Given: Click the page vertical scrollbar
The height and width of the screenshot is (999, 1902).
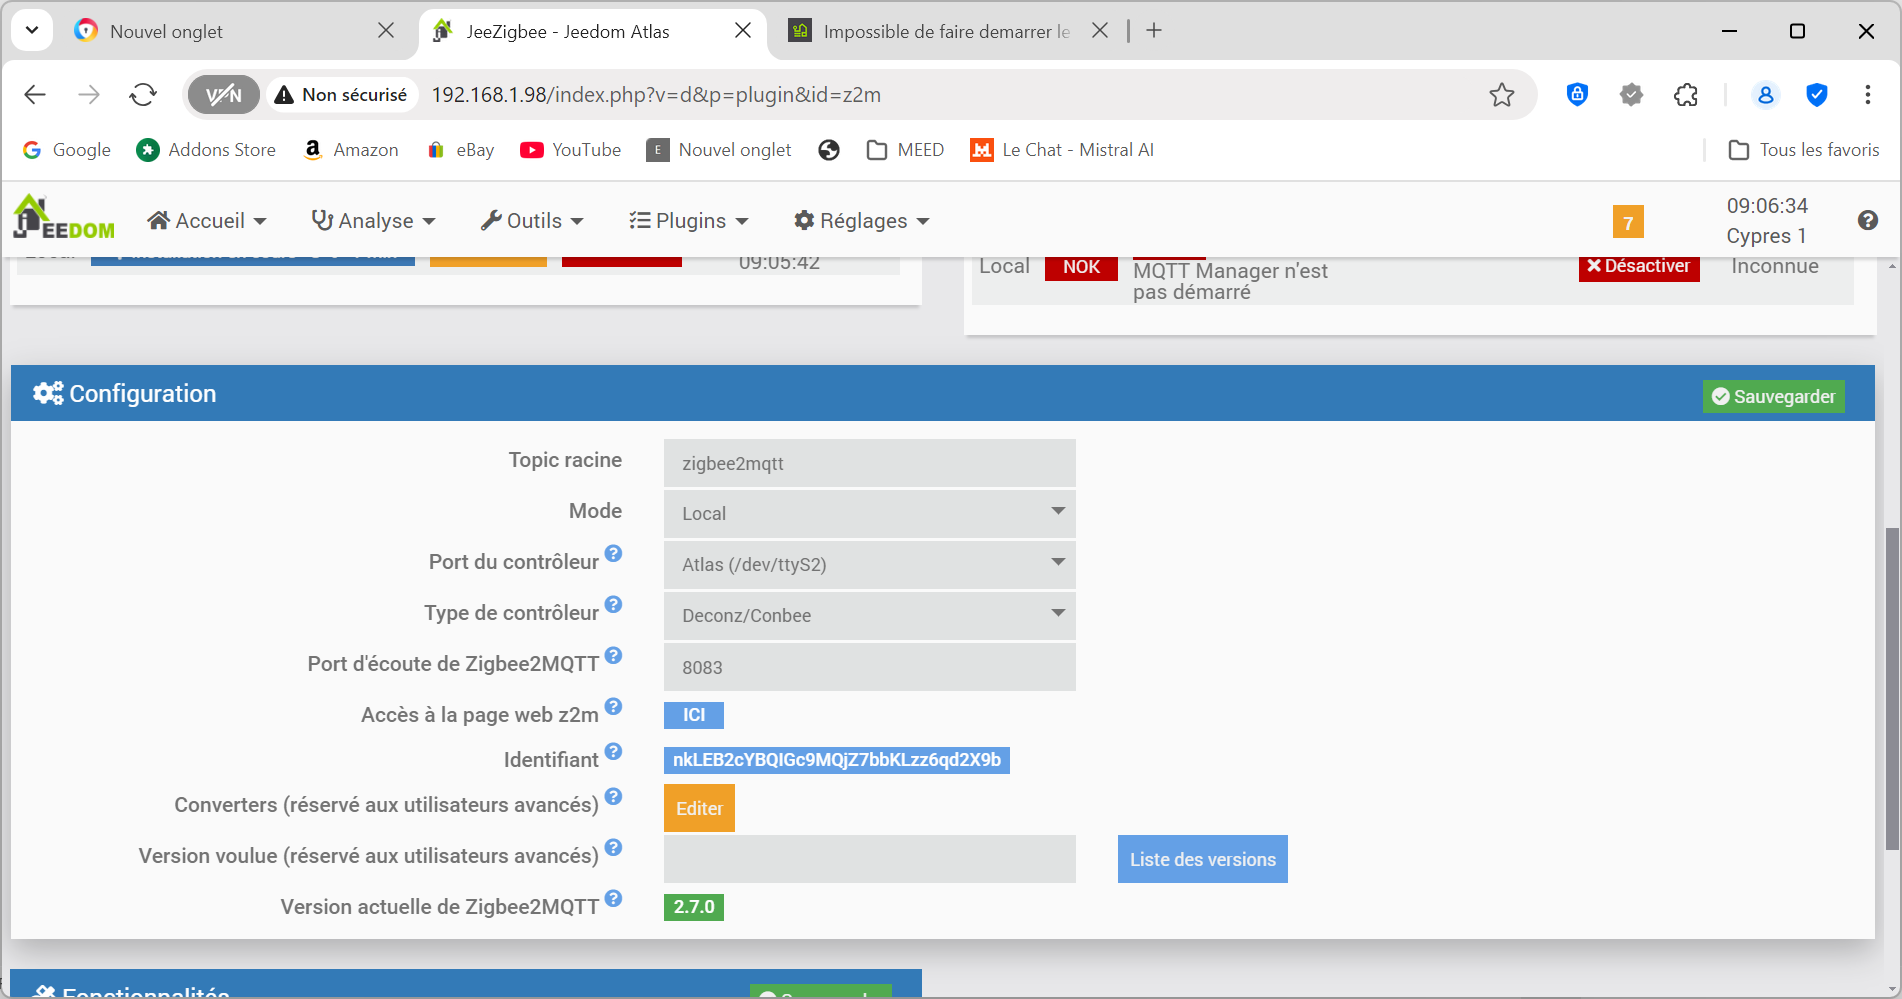Looking at the screenshot, I should tap(1891, 689).
